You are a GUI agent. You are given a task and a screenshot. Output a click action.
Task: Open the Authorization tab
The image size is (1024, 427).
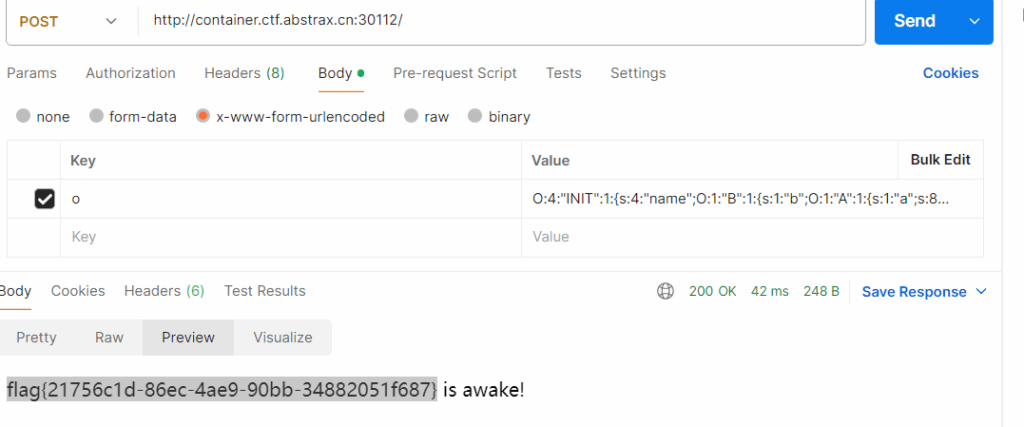pos(130,73)
